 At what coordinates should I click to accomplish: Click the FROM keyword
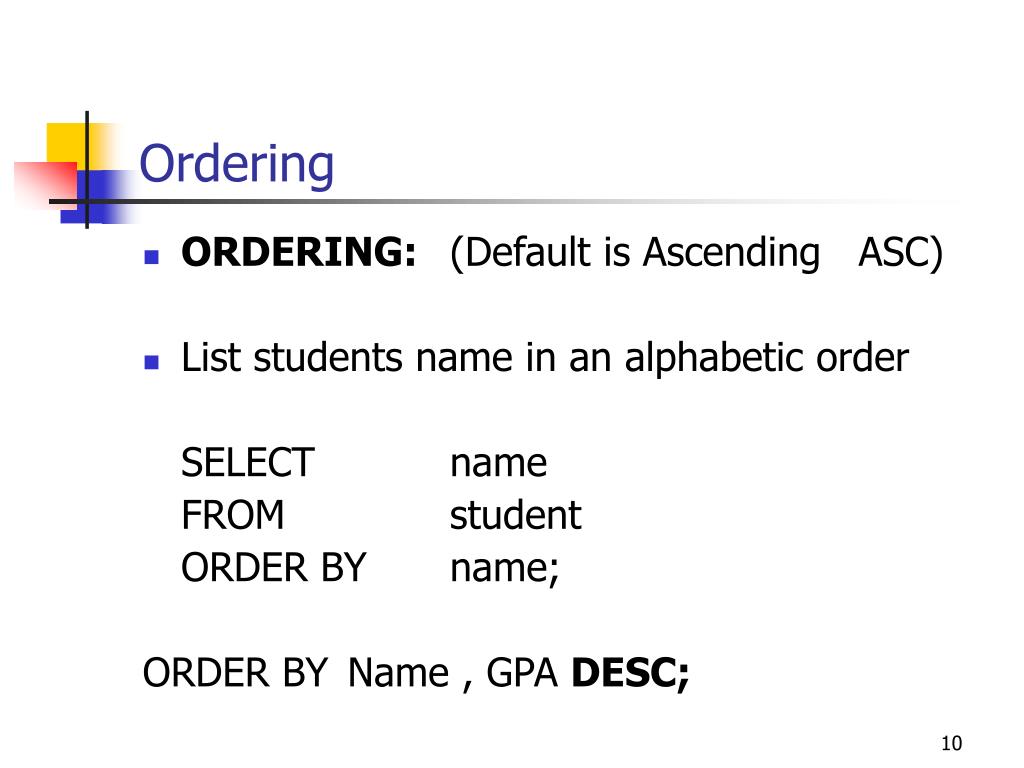point(232,515)
